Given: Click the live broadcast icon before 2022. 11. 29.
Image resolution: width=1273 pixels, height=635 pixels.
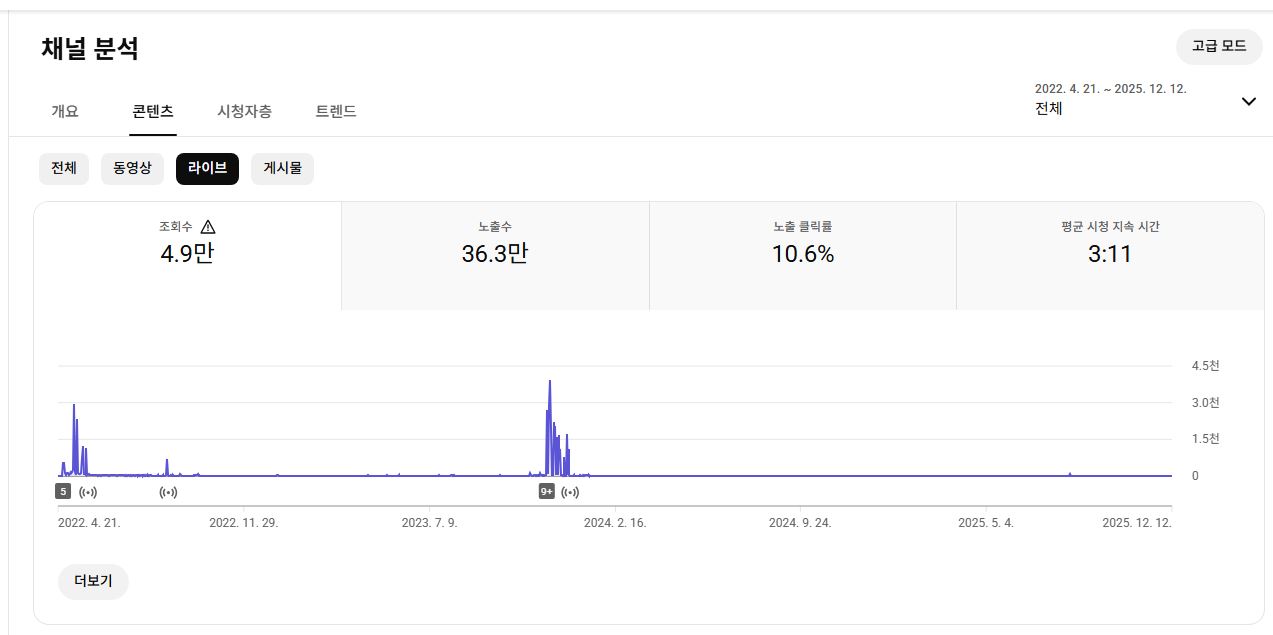Looking at the screenshot, I should [168, 492].
